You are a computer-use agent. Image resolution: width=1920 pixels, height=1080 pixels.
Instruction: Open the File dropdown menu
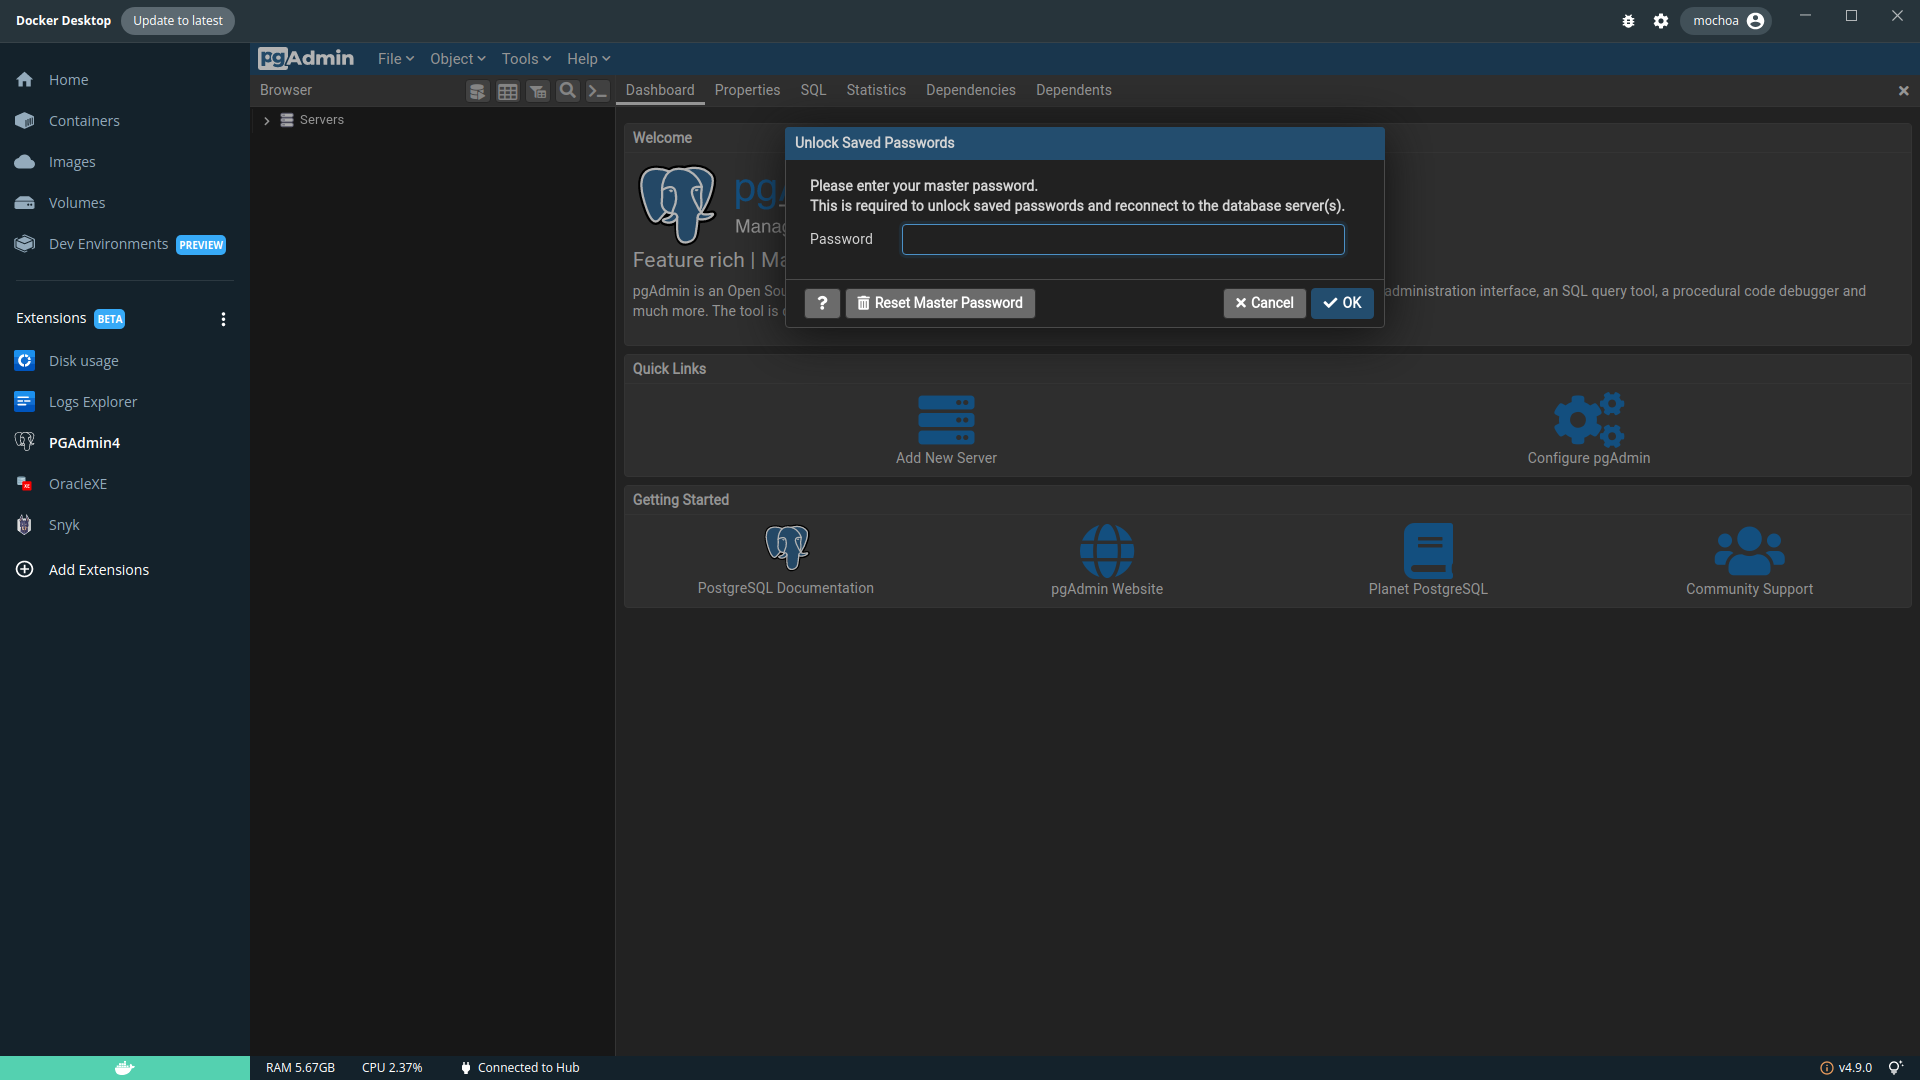coord(395,59)
